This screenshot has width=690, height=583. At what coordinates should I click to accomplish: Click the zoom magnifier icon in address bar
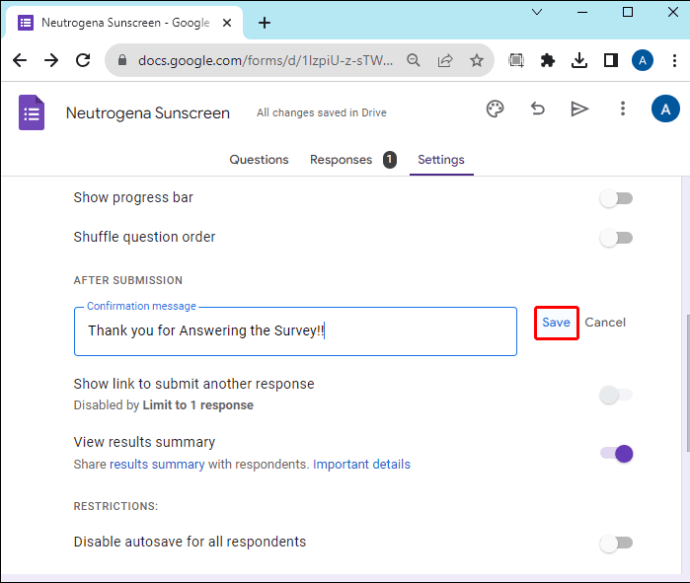pos(413,60)
